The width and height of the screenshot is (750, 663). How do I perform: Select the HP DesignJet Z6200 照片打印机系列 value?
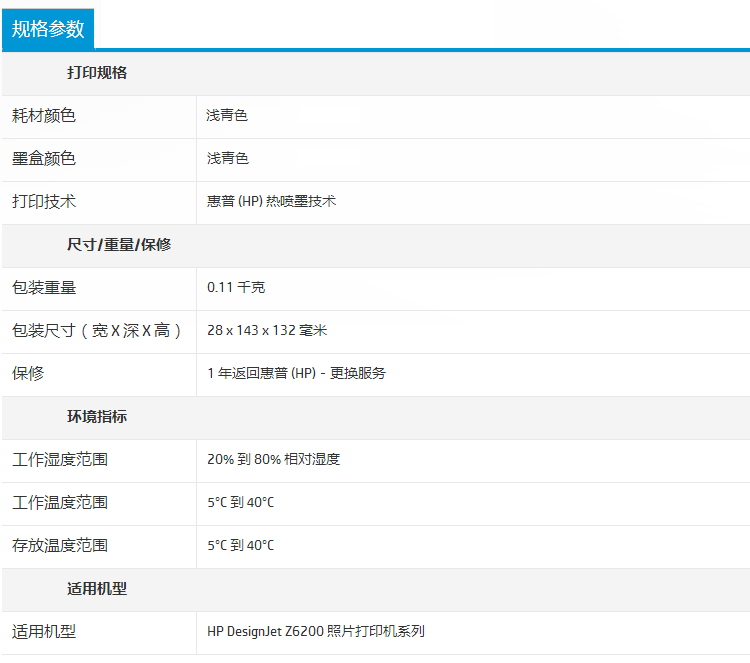(316, 631)
